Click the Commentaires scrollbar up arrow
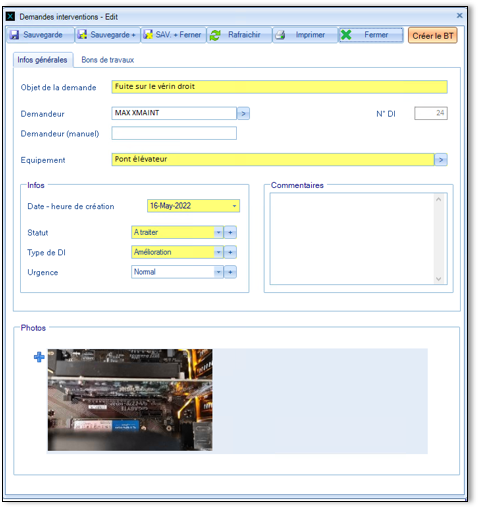Image resolution: width=478 pixels, height=508 pixels. point(438,199)
